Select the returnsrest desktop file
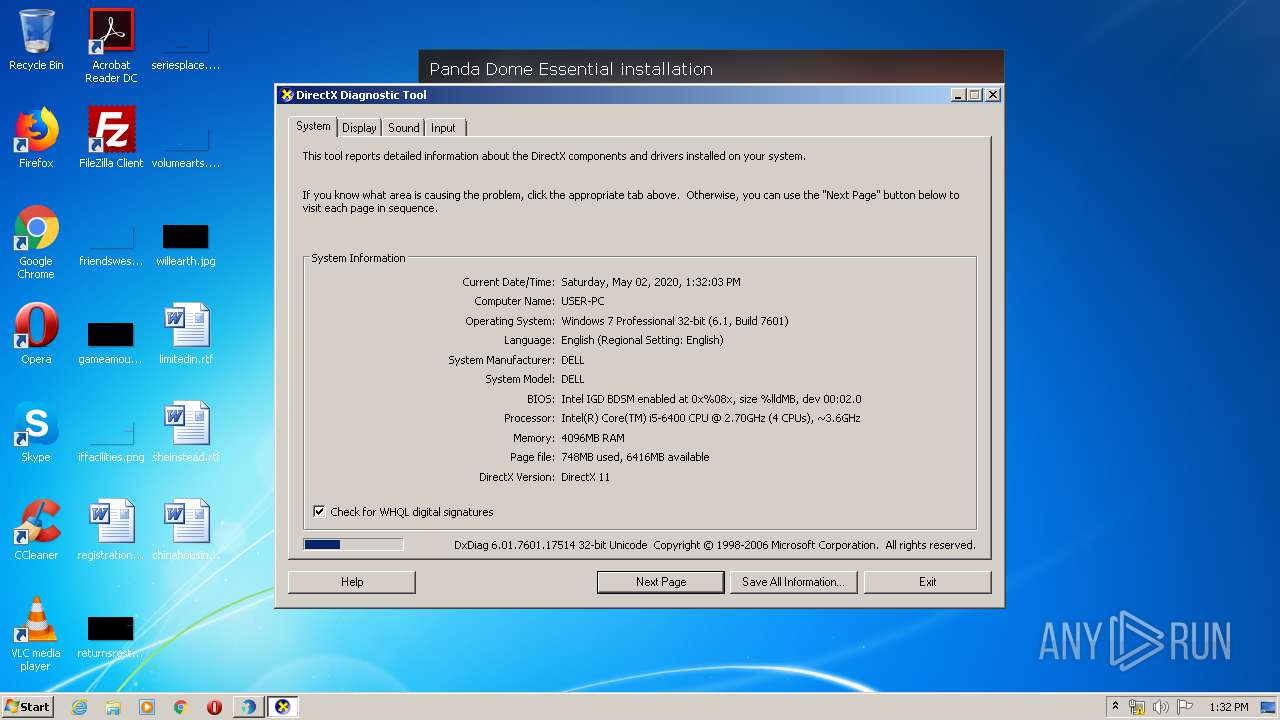 [x=111, y=636]
